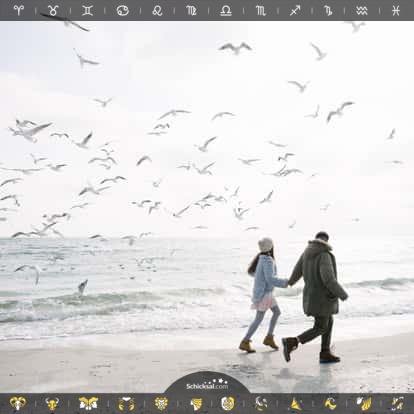This screenshot has width=414, height=414.
Task: Open the Cancer symbol in top bar
Action: point(123,10)
